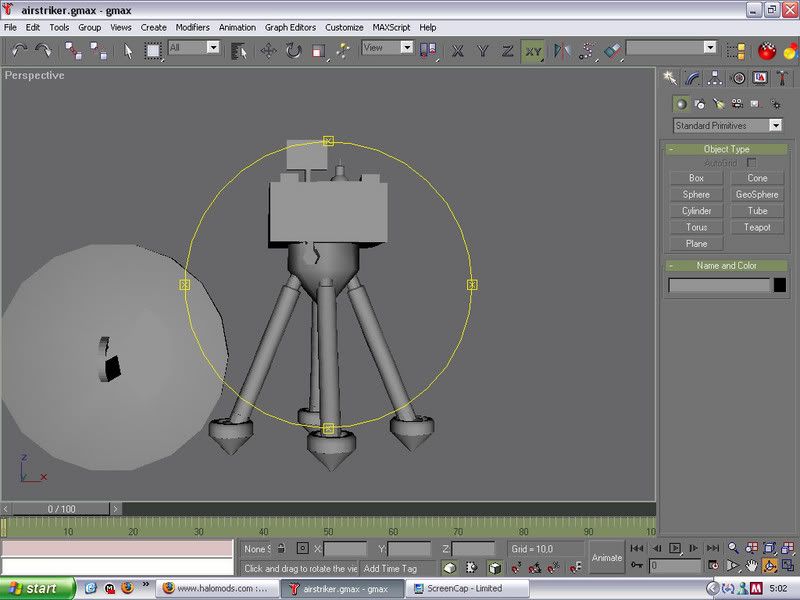
Task: Click the Array tool icon
Action: pos(587,51)
